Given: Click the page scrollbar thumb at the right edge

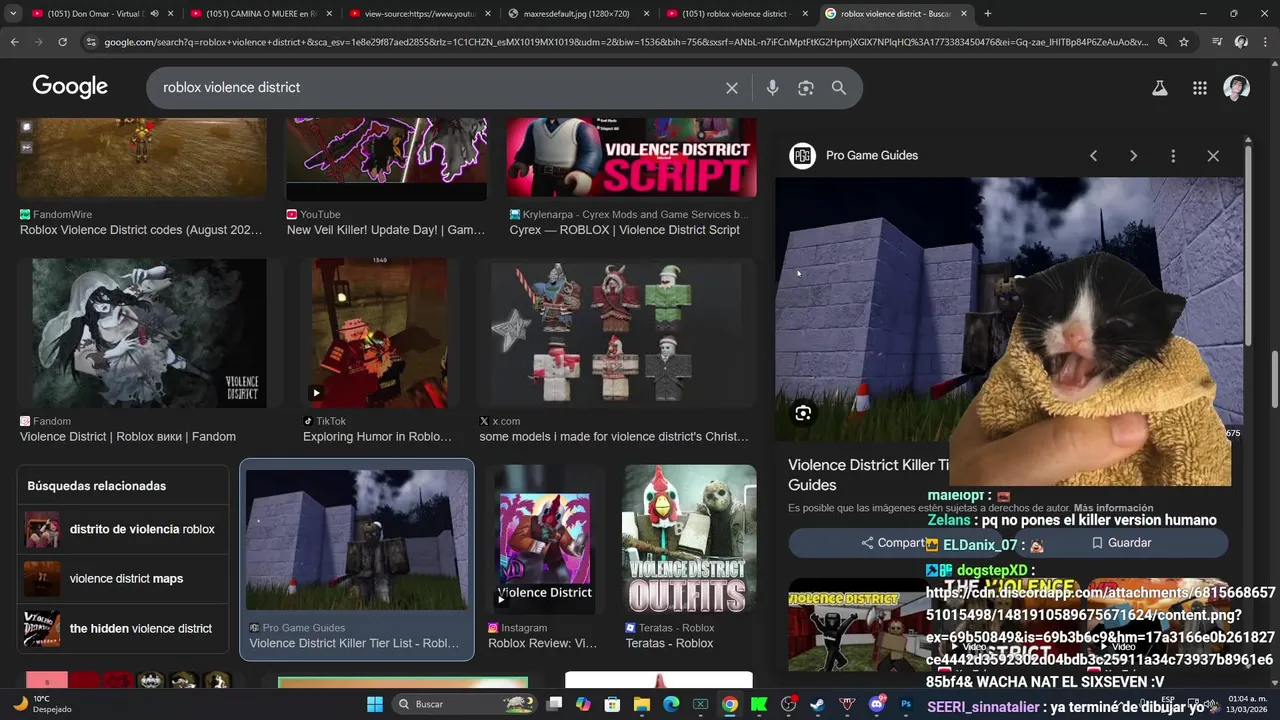Looking at the screenshot, I should (1275, 380).
